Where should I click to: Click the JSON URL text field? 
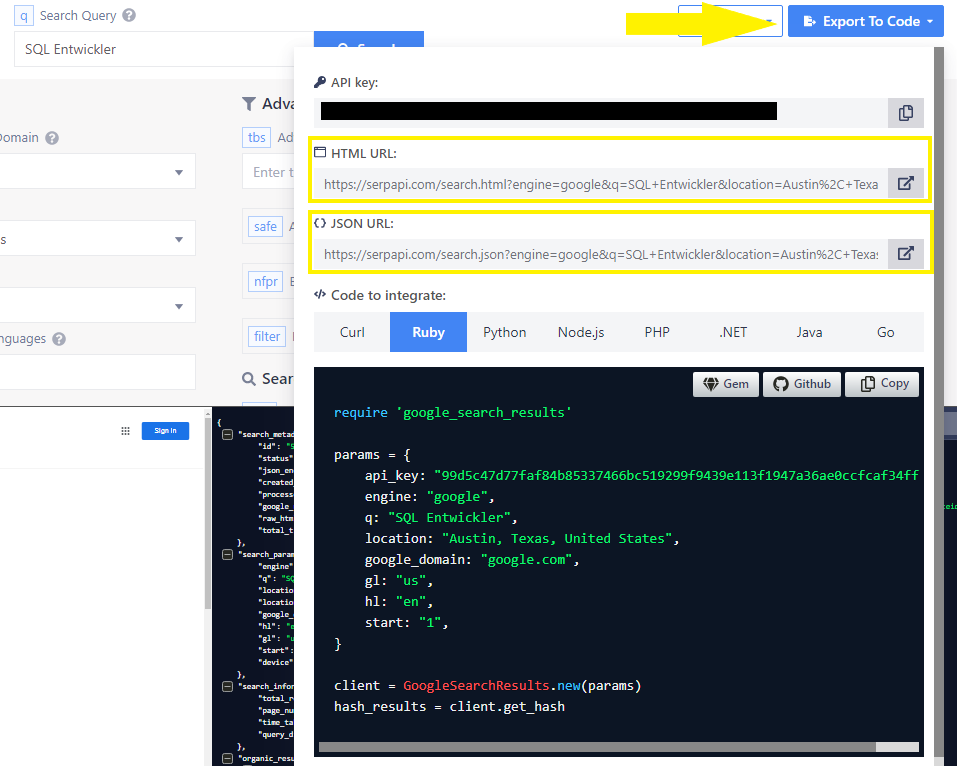[601, 254]
